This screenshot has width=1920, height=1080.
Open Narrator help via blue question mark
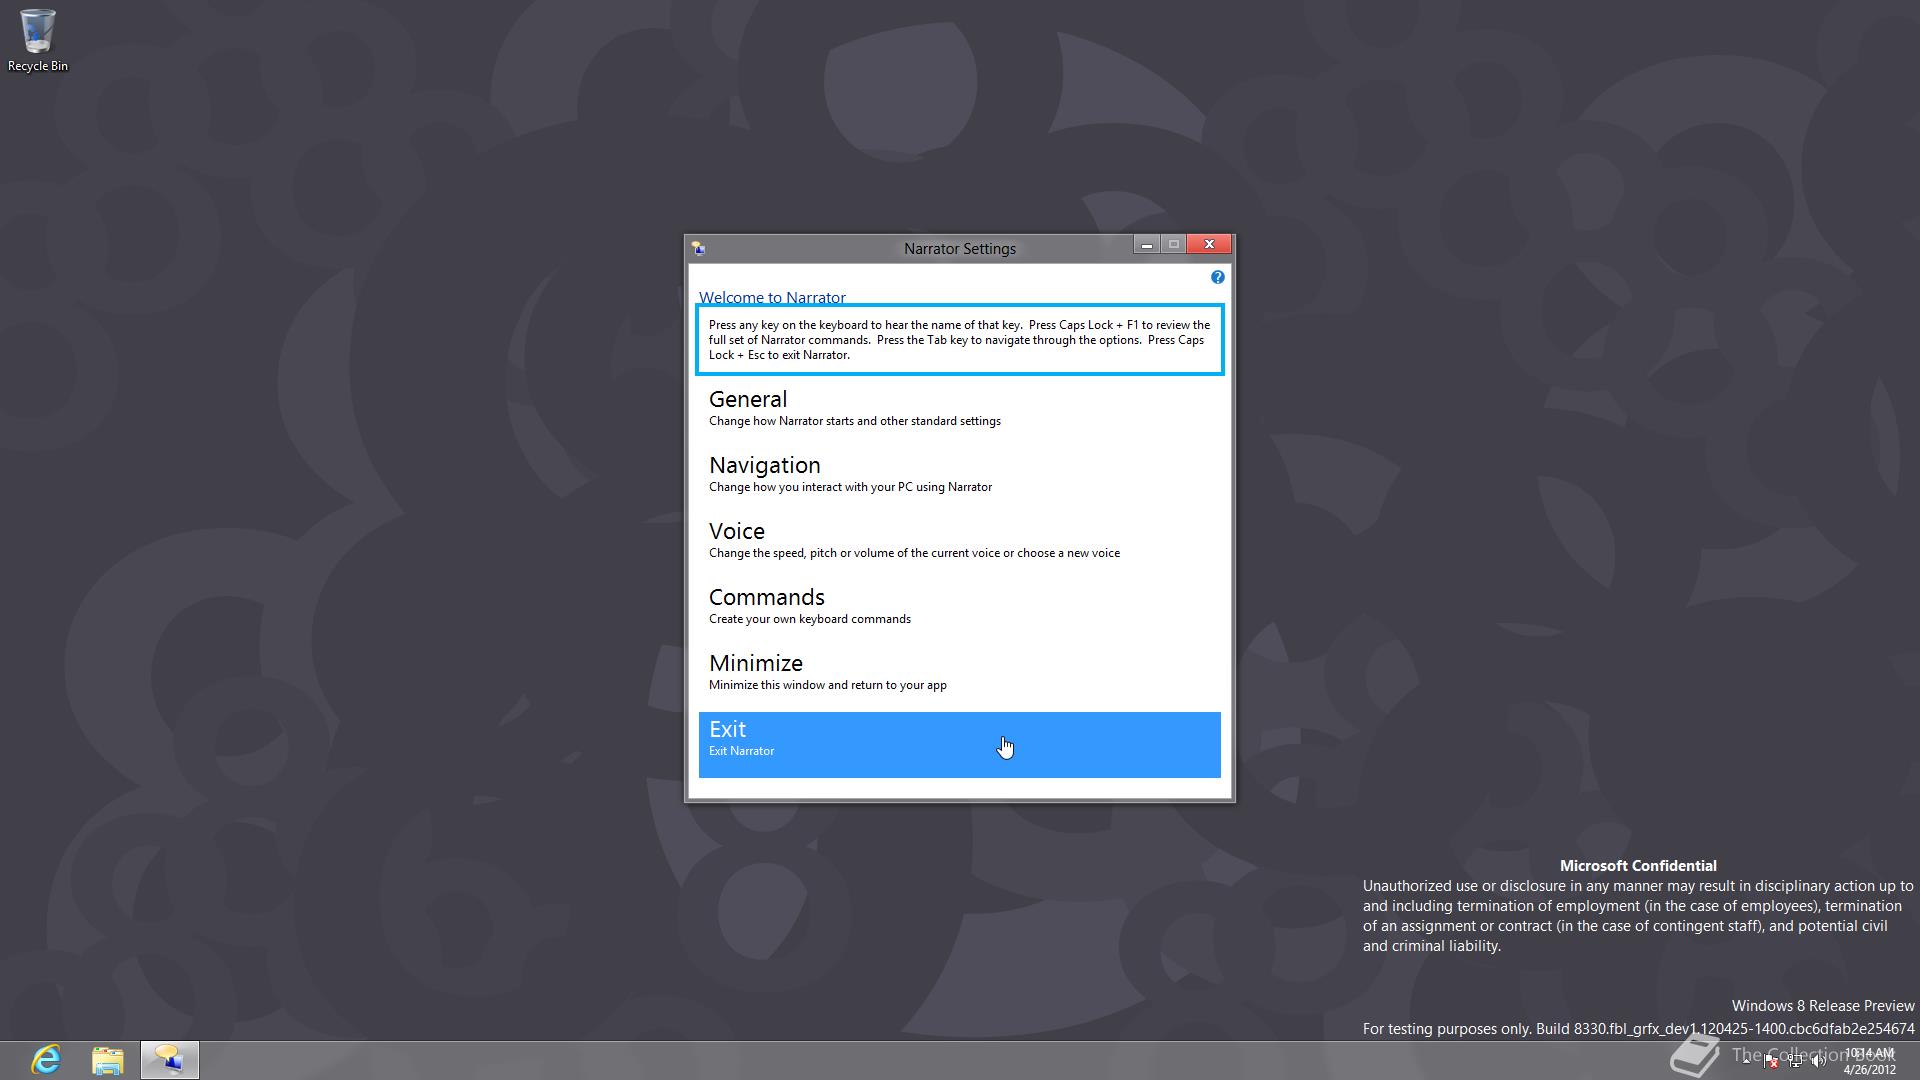pyautogui.click(x=1217, y=277)
